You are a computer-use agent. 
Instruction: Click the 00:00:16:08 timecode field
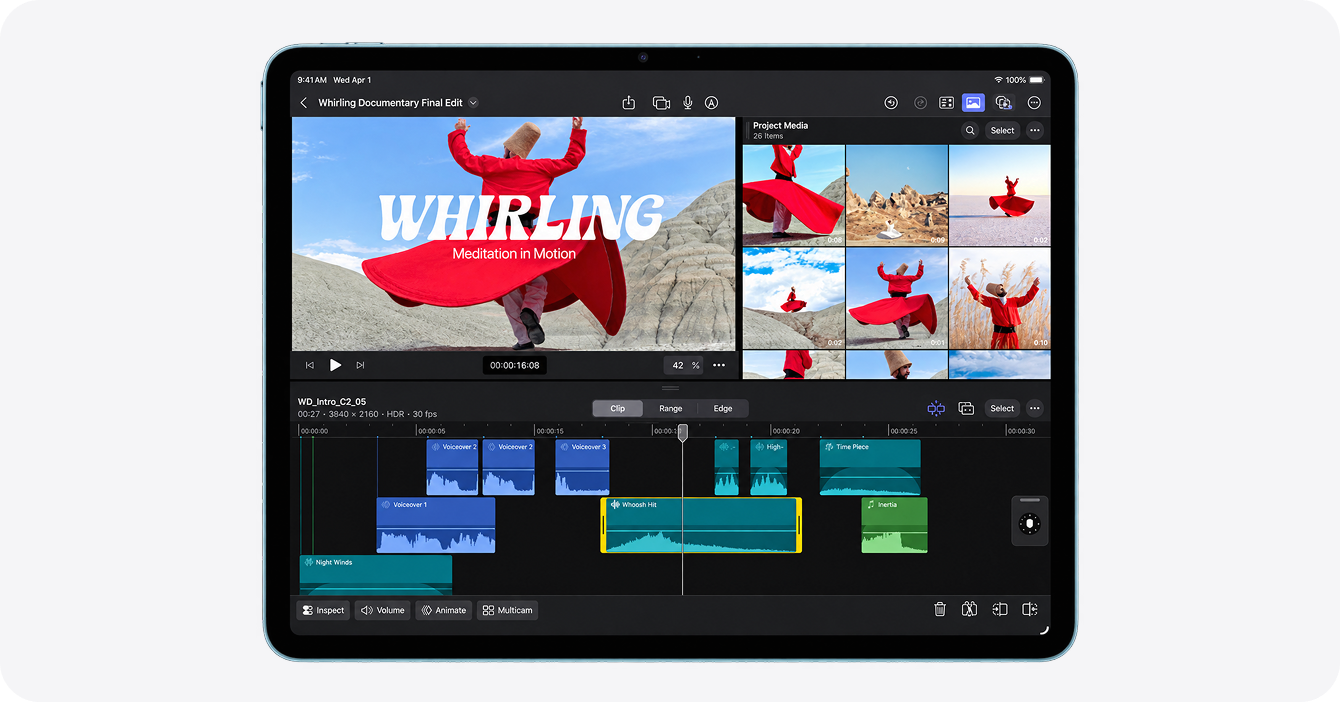[x=515, y=365]
